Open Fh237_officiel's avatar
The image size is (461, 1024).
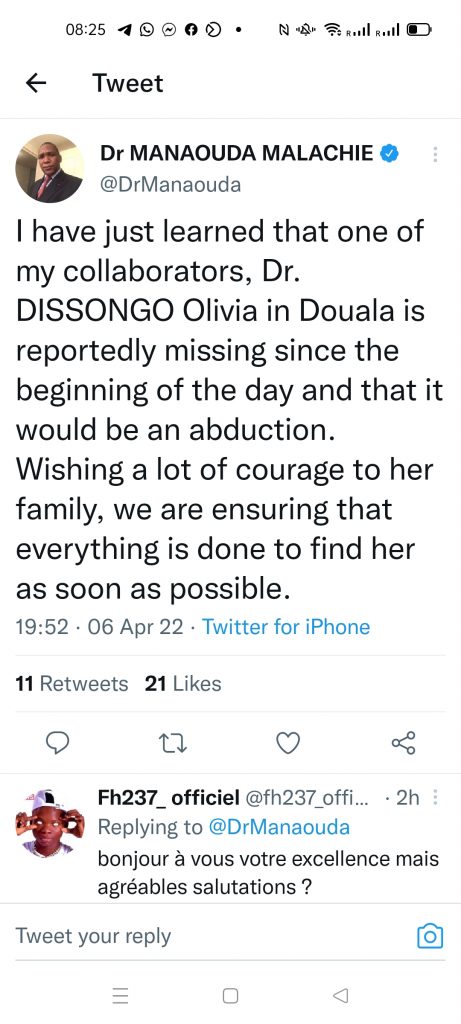50,822
